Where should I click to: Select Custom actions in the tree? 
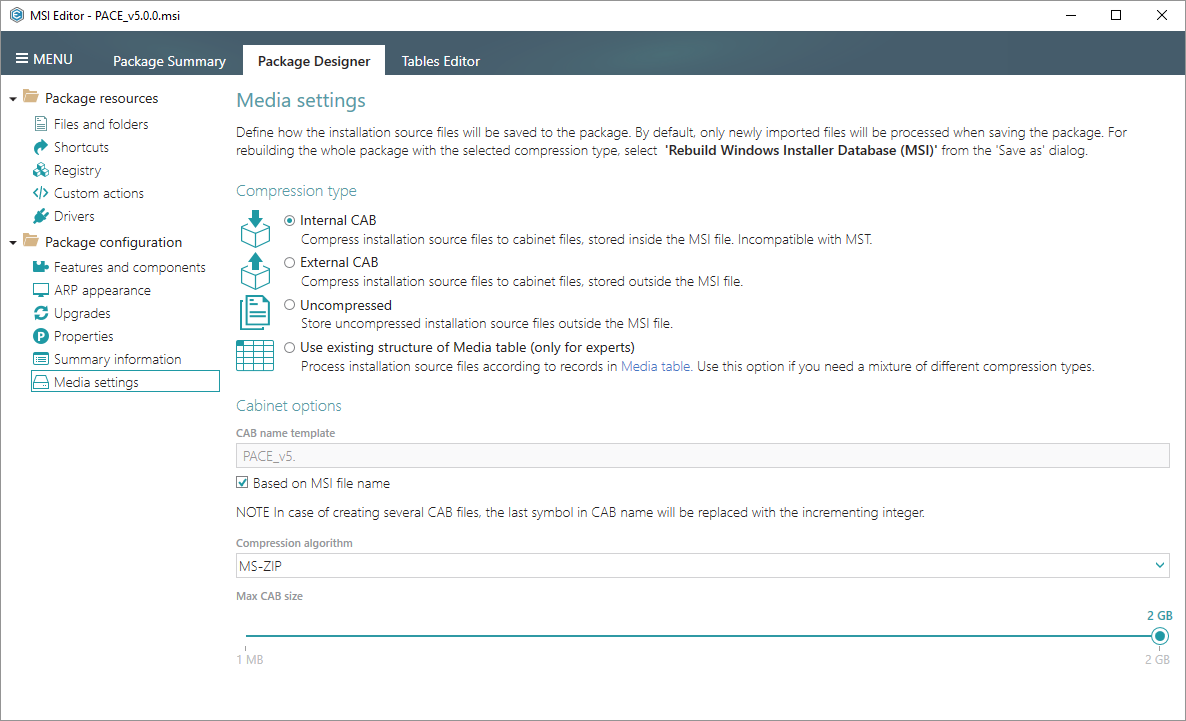tap(98, 193)
